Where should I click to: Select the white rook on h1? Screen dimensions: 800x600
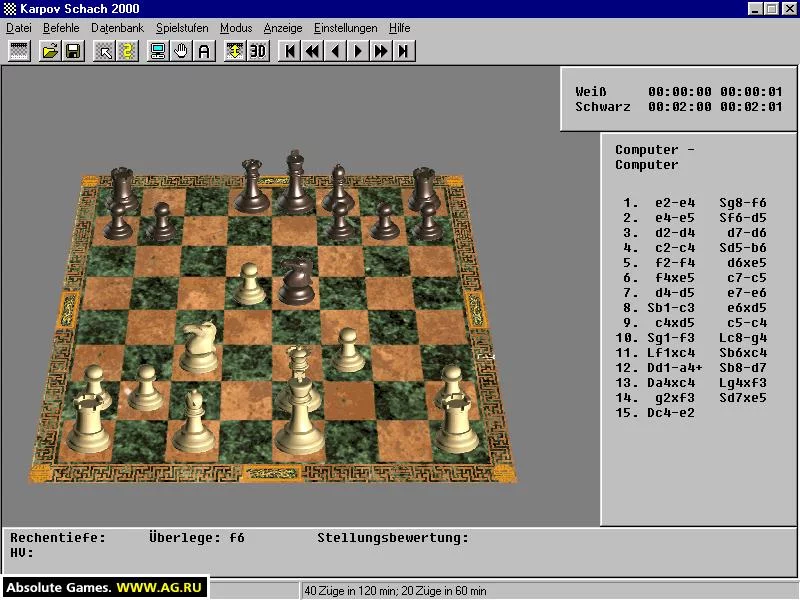(x=455, y=425)
